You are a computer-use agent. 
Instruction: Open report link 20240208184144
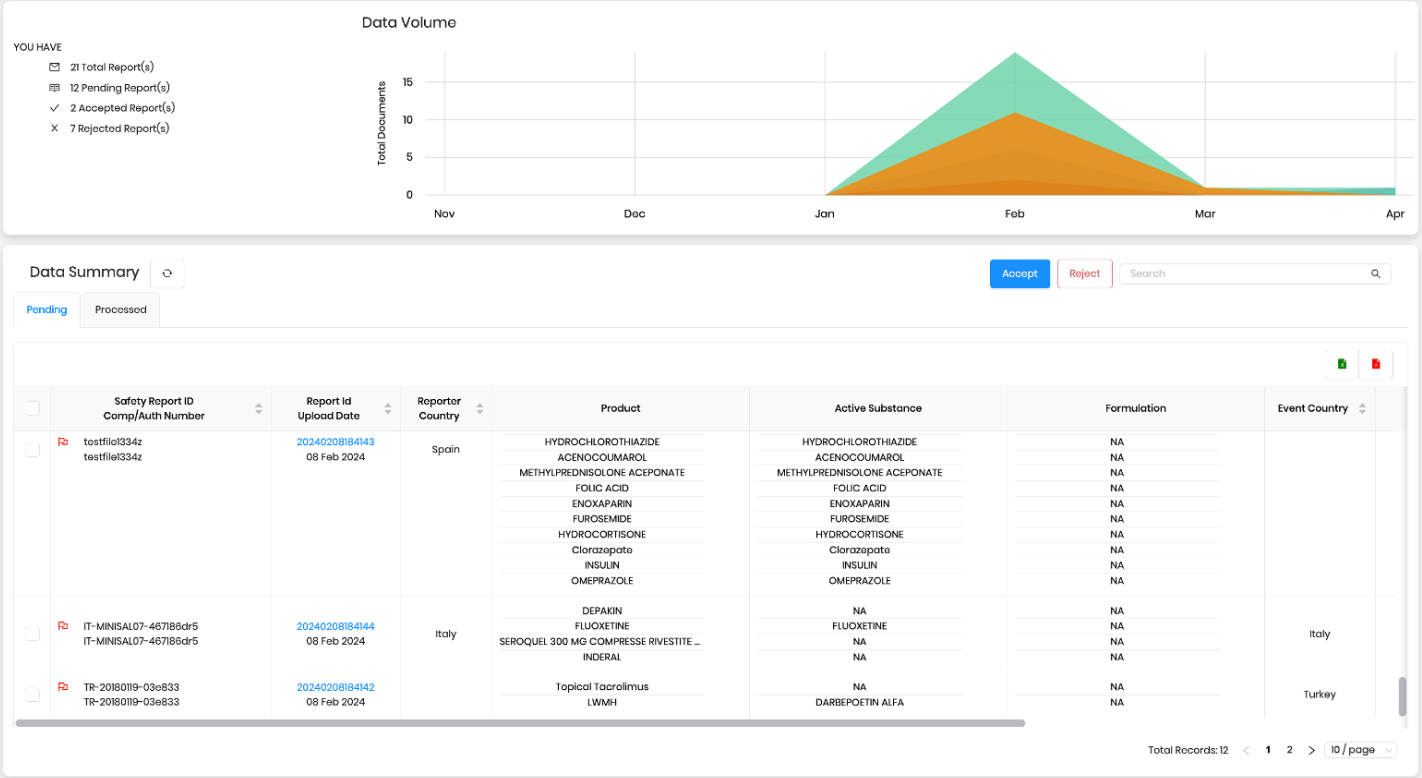(335, 626)
